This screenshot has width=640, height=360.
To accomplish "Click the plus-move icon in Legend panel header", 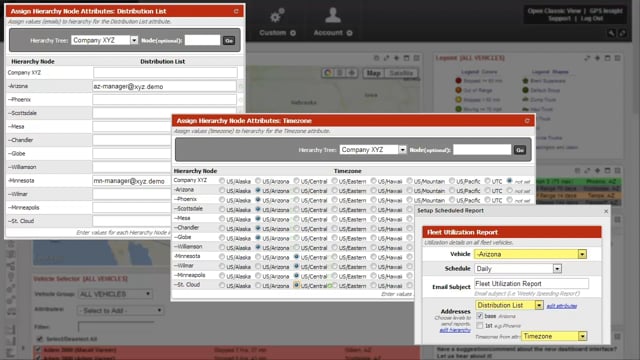I will click(x=597, y=58).
